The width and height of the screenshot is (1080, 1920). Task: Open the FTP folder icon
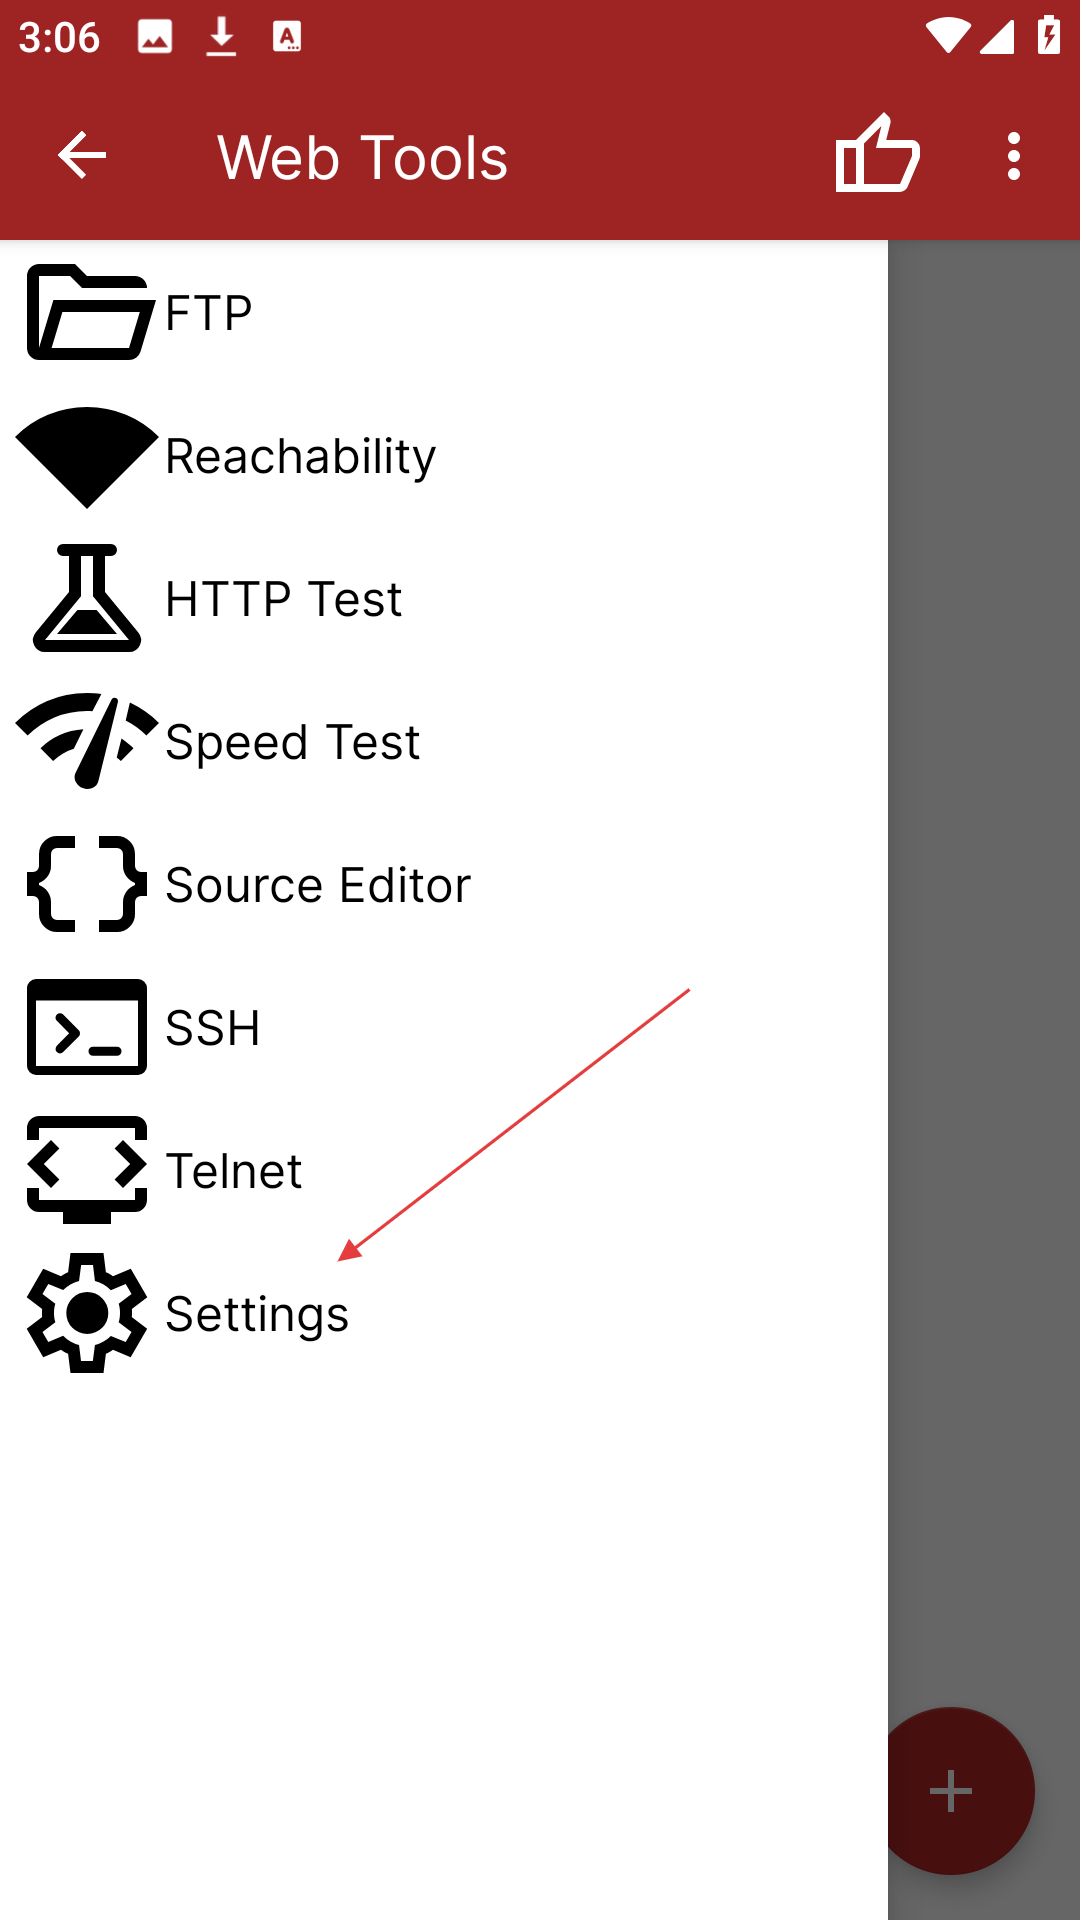pos(90,312)
